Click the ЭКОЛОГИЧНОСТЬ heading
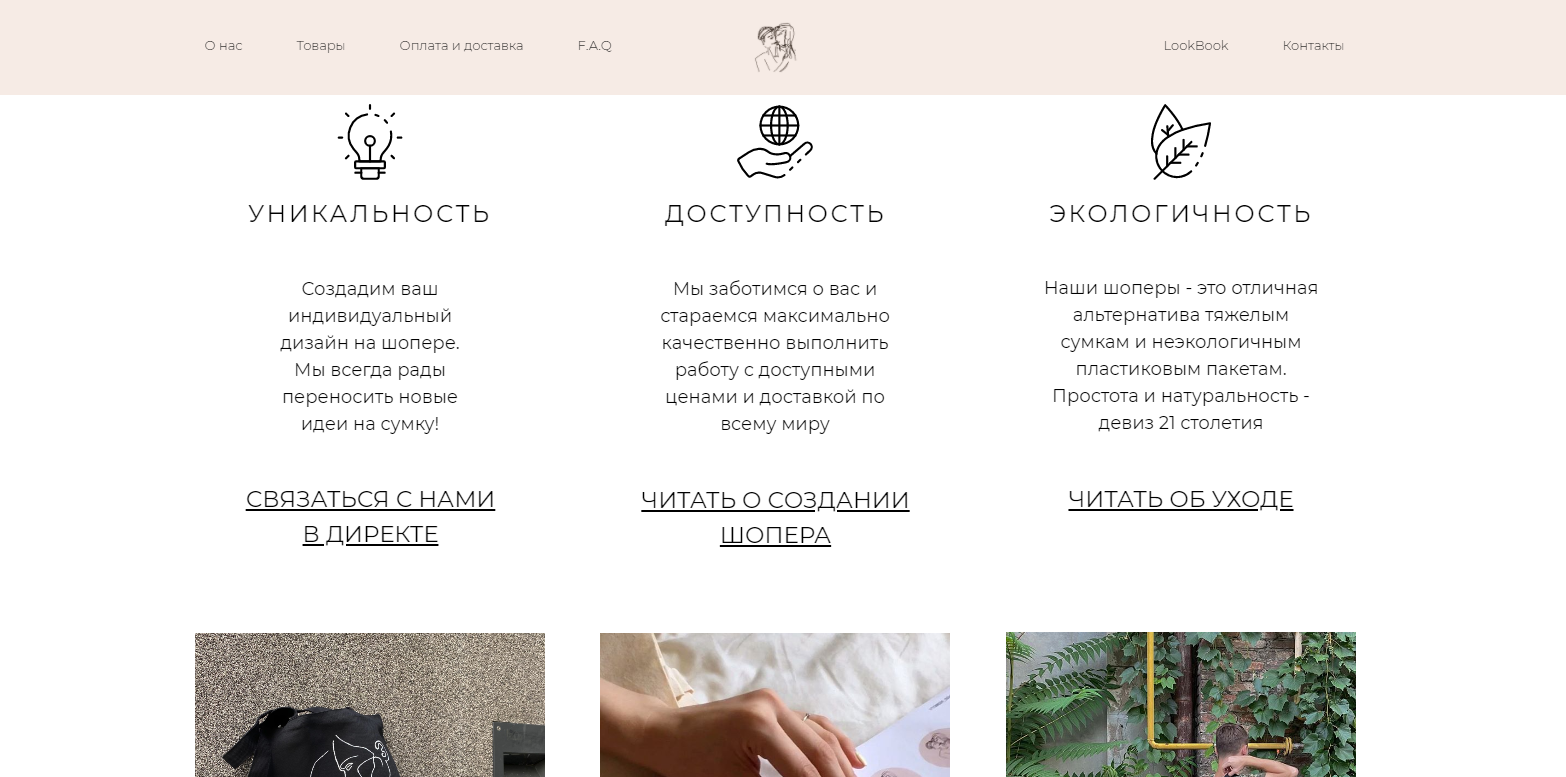The image size is (1566, 777). 1180,214
